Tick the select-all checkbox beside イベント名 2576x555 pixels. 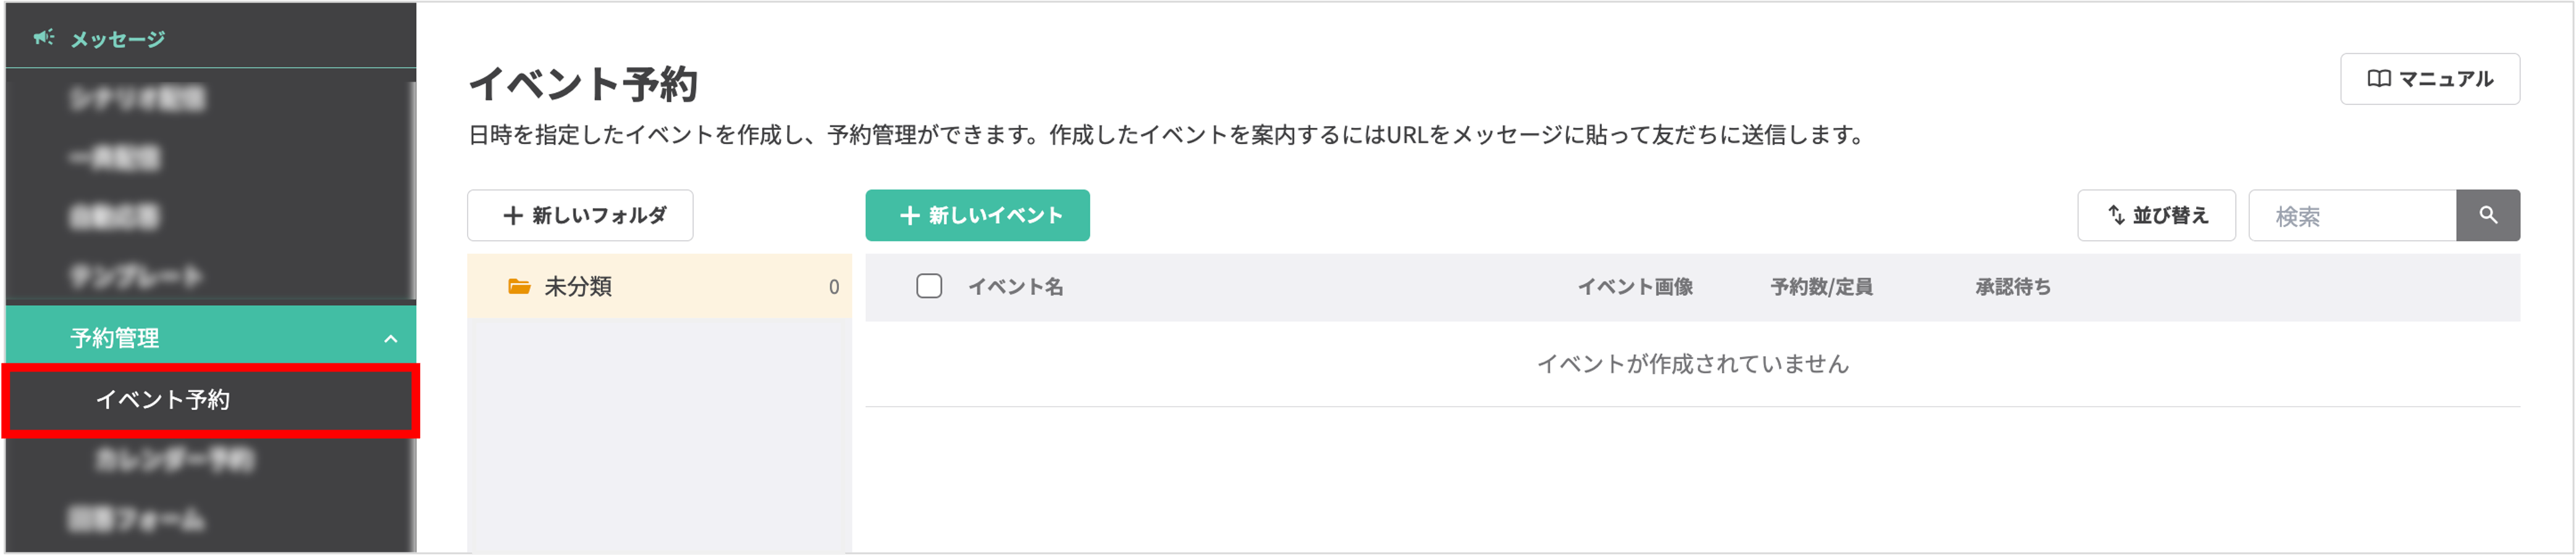(x=929, y=287)
